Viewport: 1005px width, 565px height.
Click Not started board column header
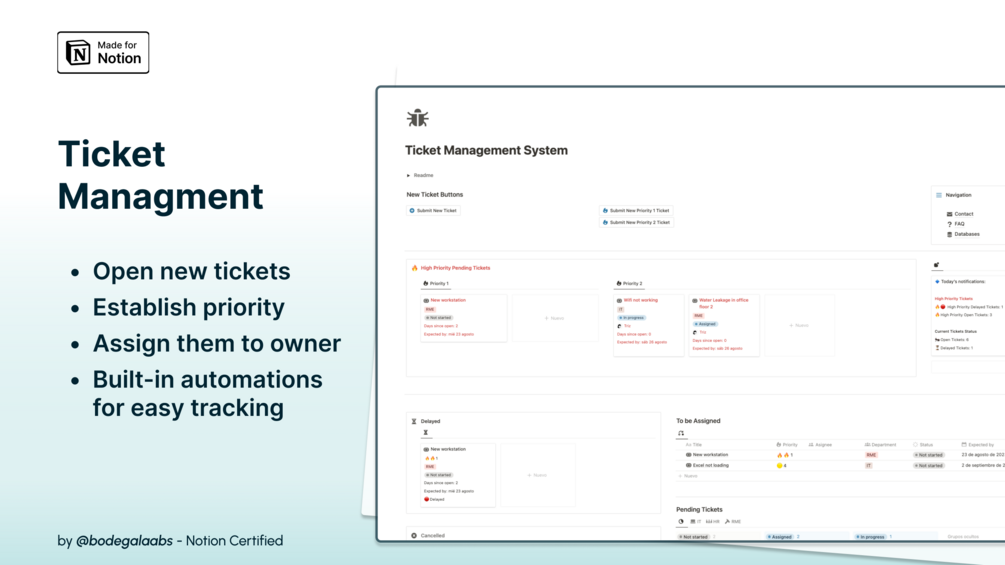coord(694,537)
